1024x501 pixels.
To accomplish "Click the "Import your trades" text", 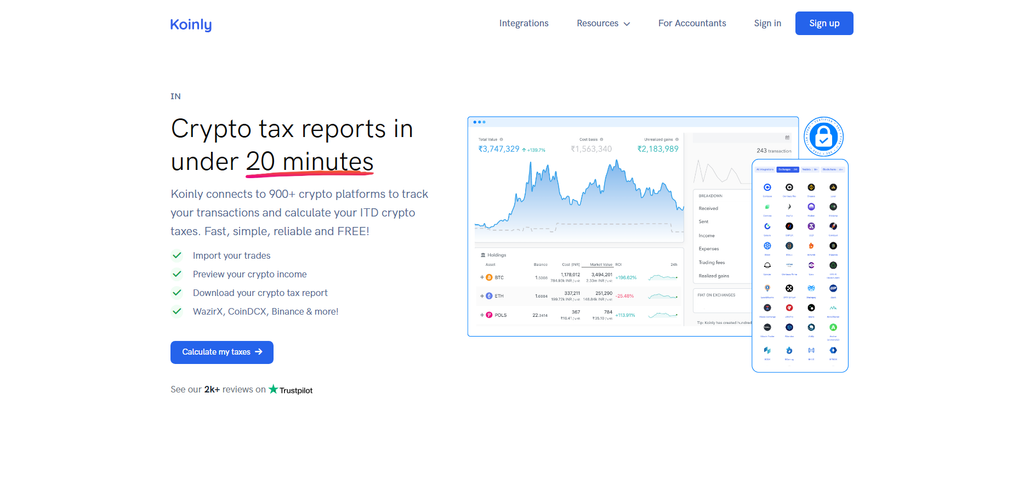I will click(231, 255).
